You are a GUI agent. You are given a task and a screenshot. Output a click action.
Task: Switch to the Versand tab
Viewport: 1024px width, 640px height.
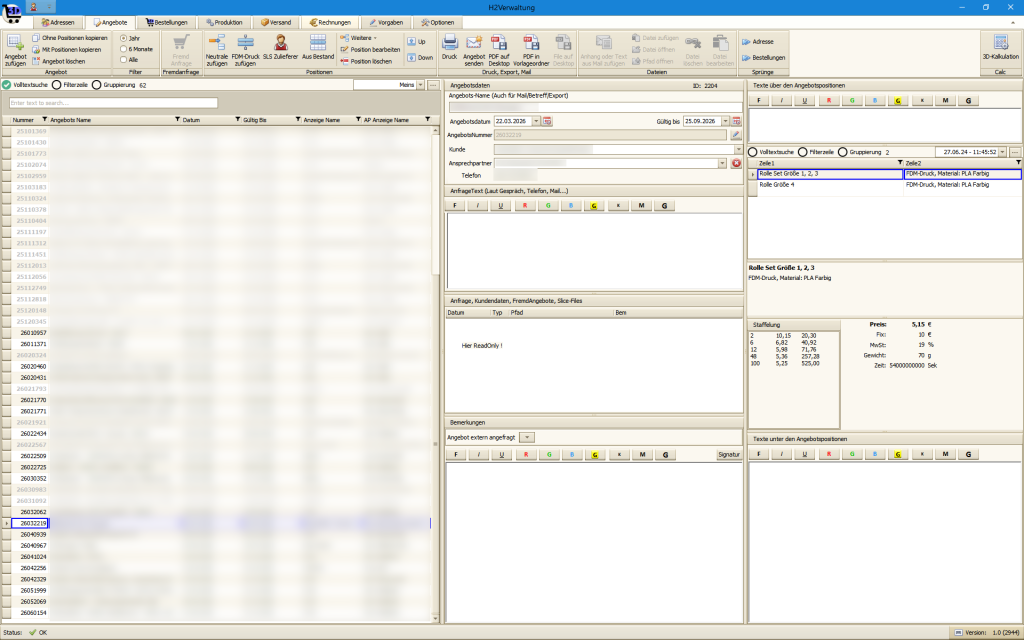pyautogui.click(x=276, y=22)
